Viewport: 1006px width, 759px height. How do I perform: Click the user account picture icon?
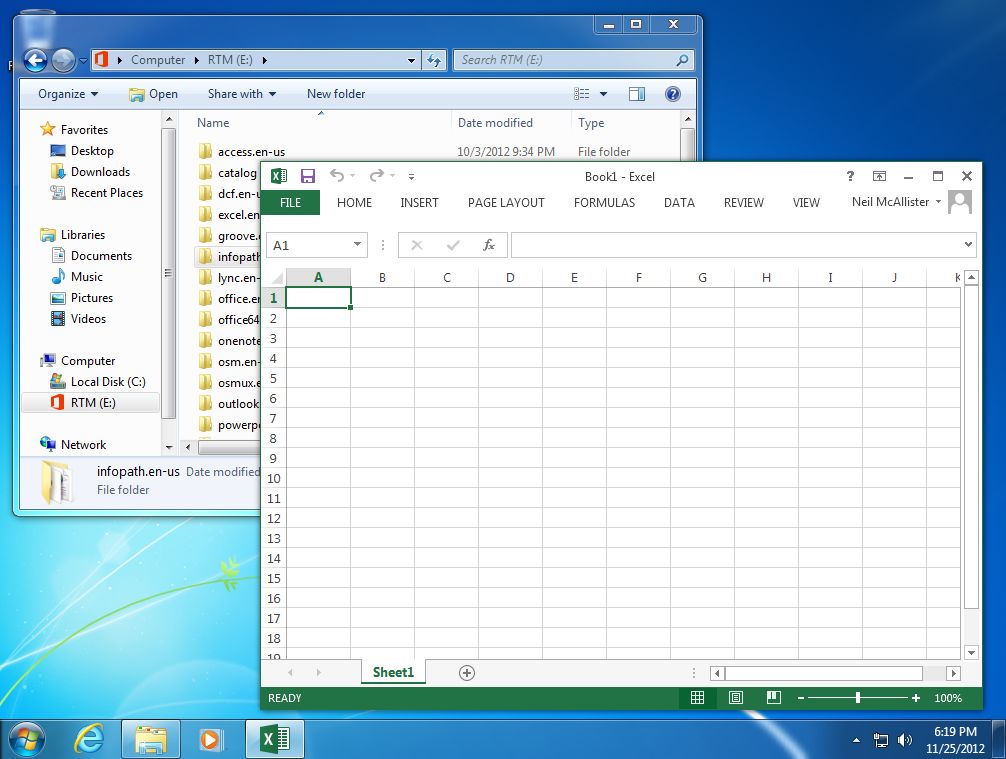coord(960,202)
